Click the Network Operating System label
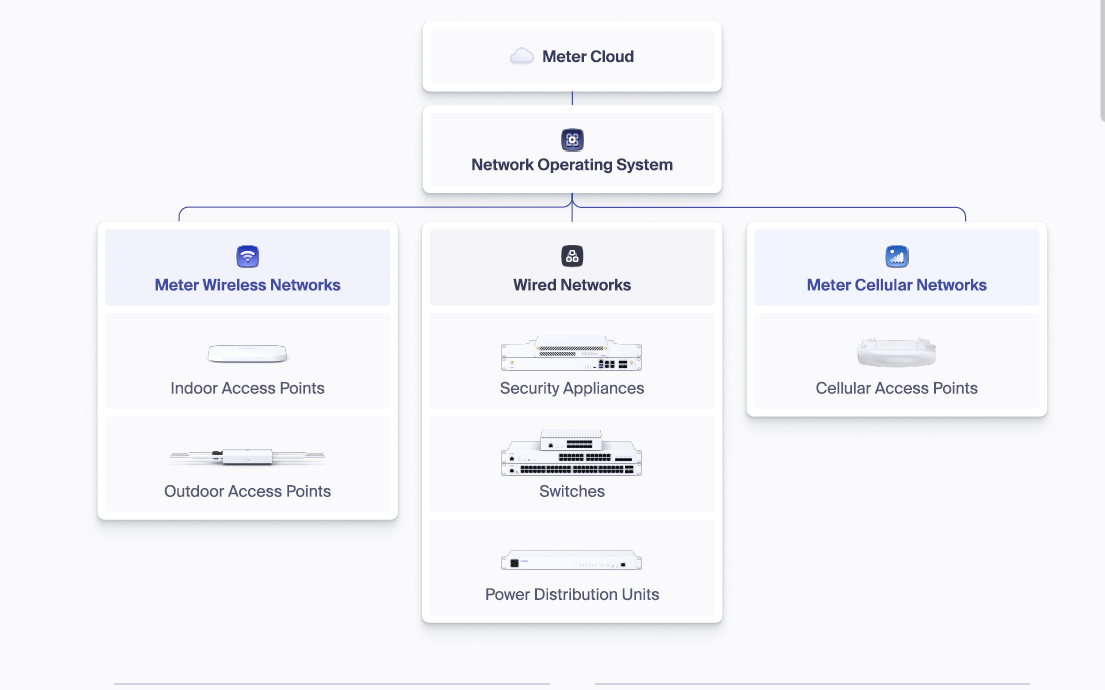 pyautogui.click(x=572, y=165)
